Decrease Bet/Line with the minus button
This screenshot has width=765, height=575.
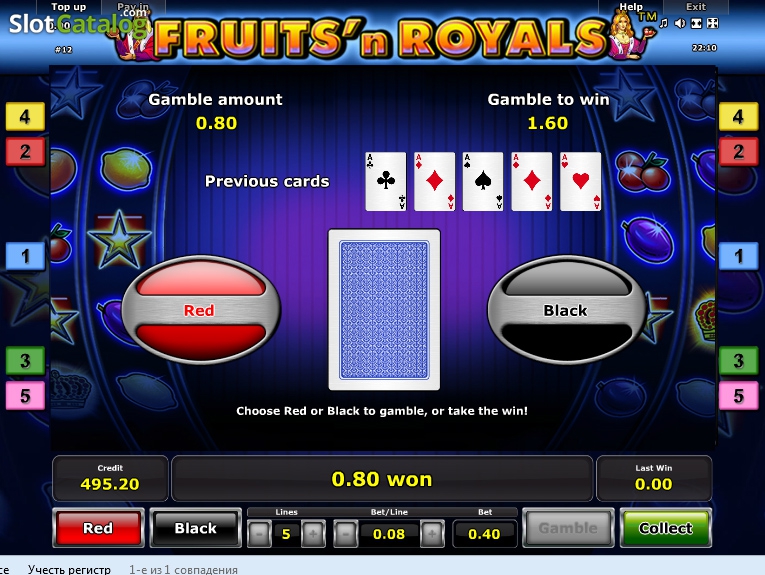coord(346,534)
